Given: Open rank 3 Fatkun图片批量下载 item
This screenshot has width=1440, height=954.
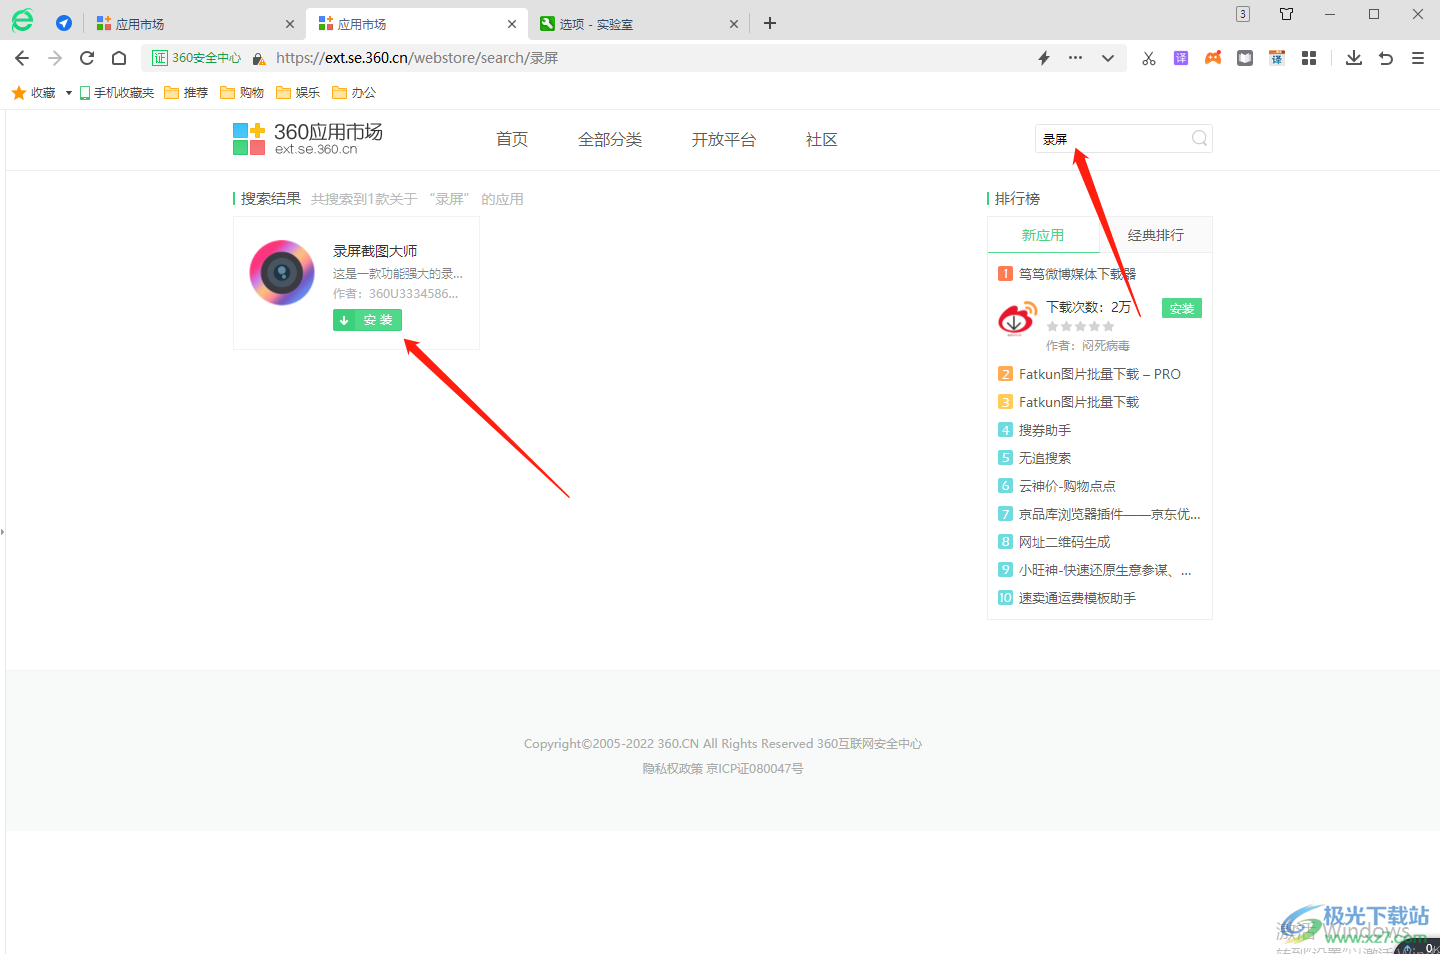Looking at the screenshot, I should pyautogui.click(x=1079, y=402).
